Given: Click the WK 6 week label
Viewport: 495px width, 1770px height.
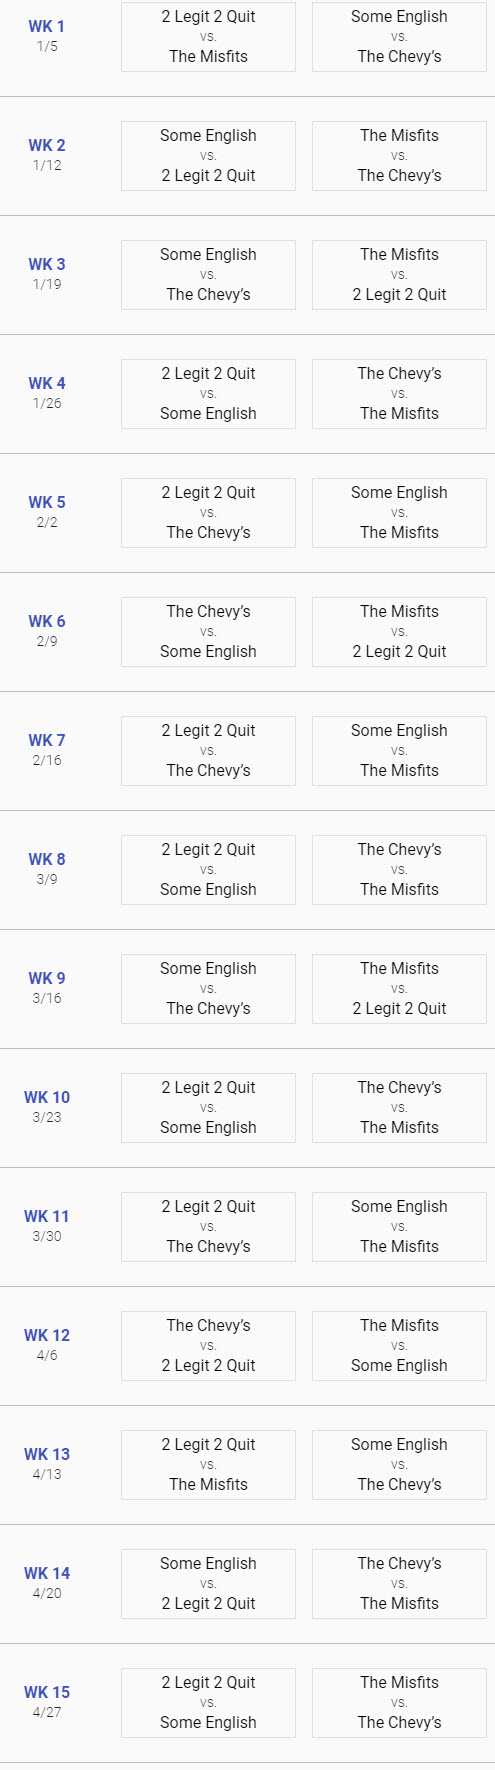Looking at the screenshot, I should click(47, 621).
